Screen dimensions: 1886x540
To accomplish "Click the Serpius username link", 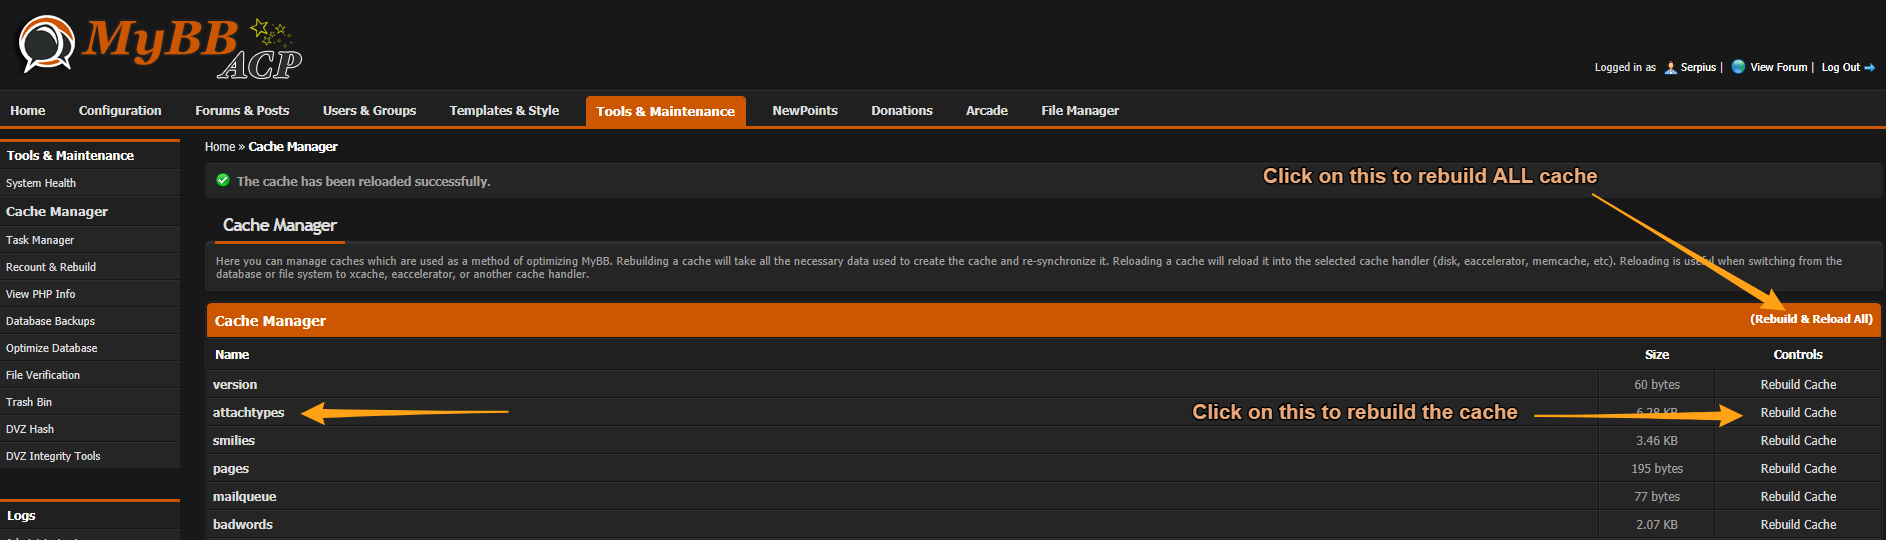I will 1698,68.
